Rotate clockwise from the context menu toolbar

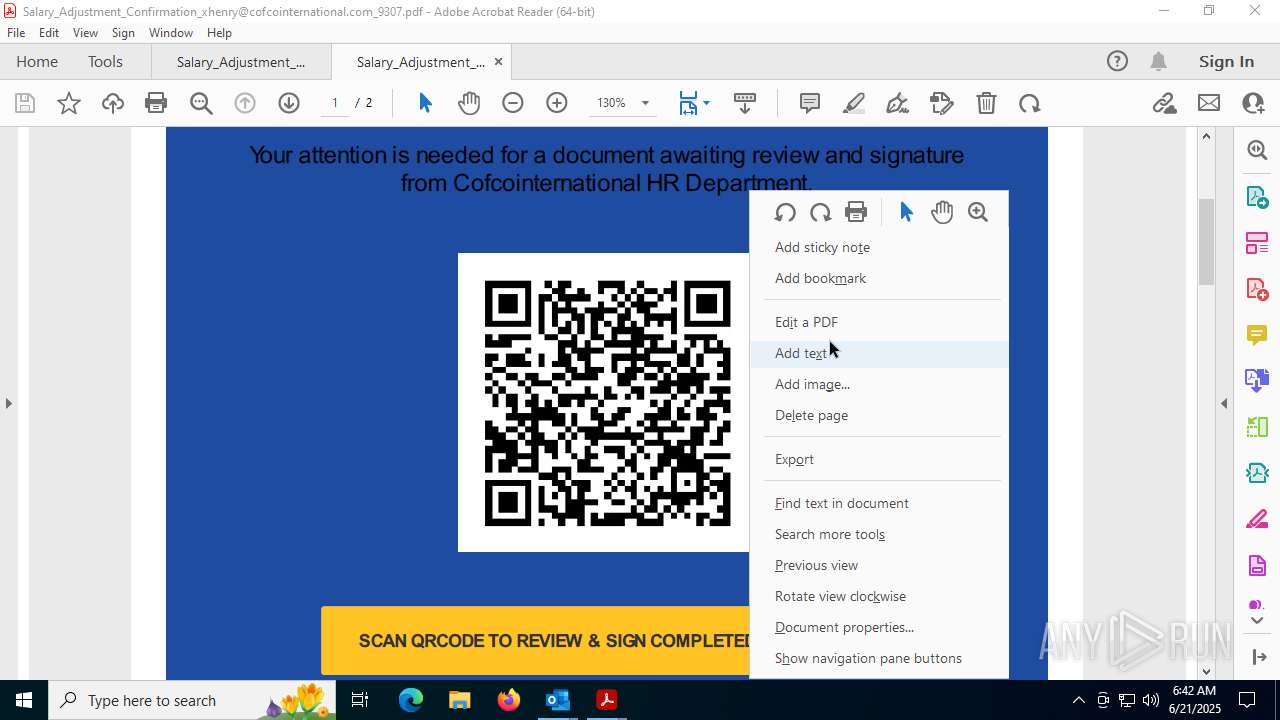coord(821,212)
